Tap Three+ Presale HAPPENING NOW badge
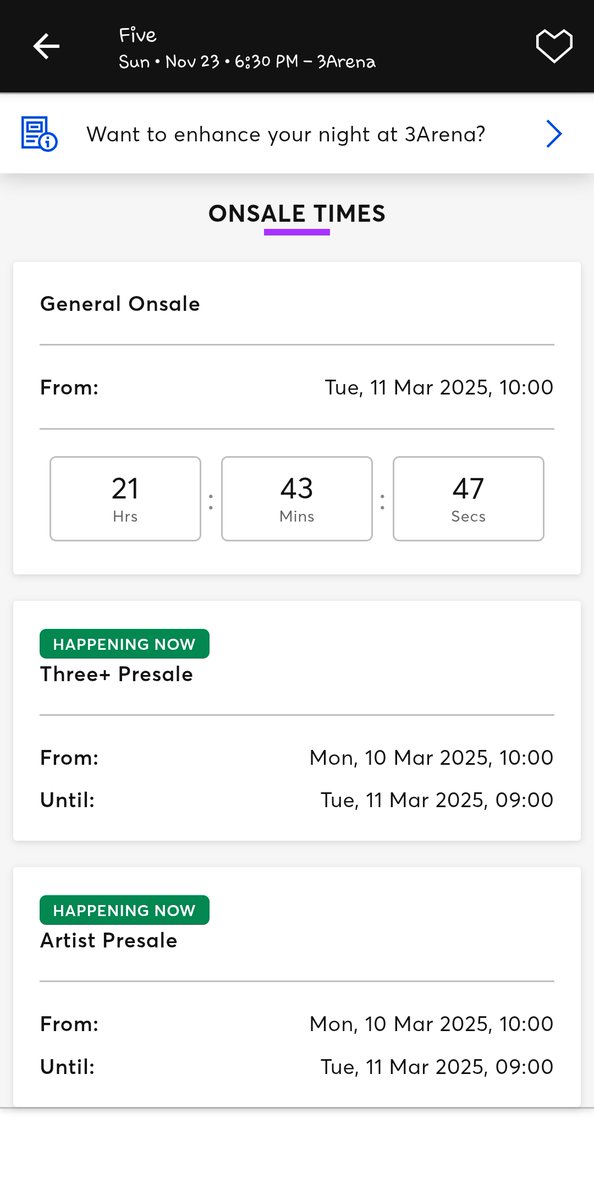This screenshot has width=594, height=1200. (x=125, y=644)
